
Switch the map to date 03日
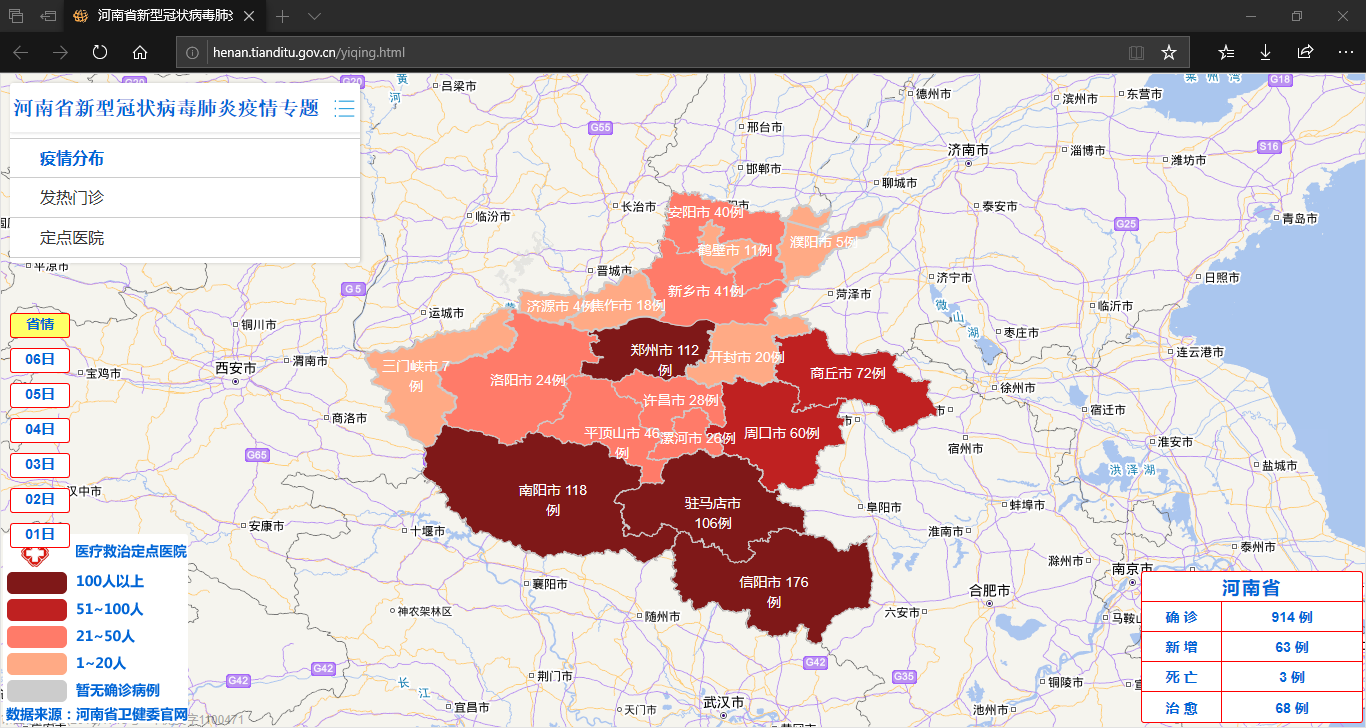[39, 464]
